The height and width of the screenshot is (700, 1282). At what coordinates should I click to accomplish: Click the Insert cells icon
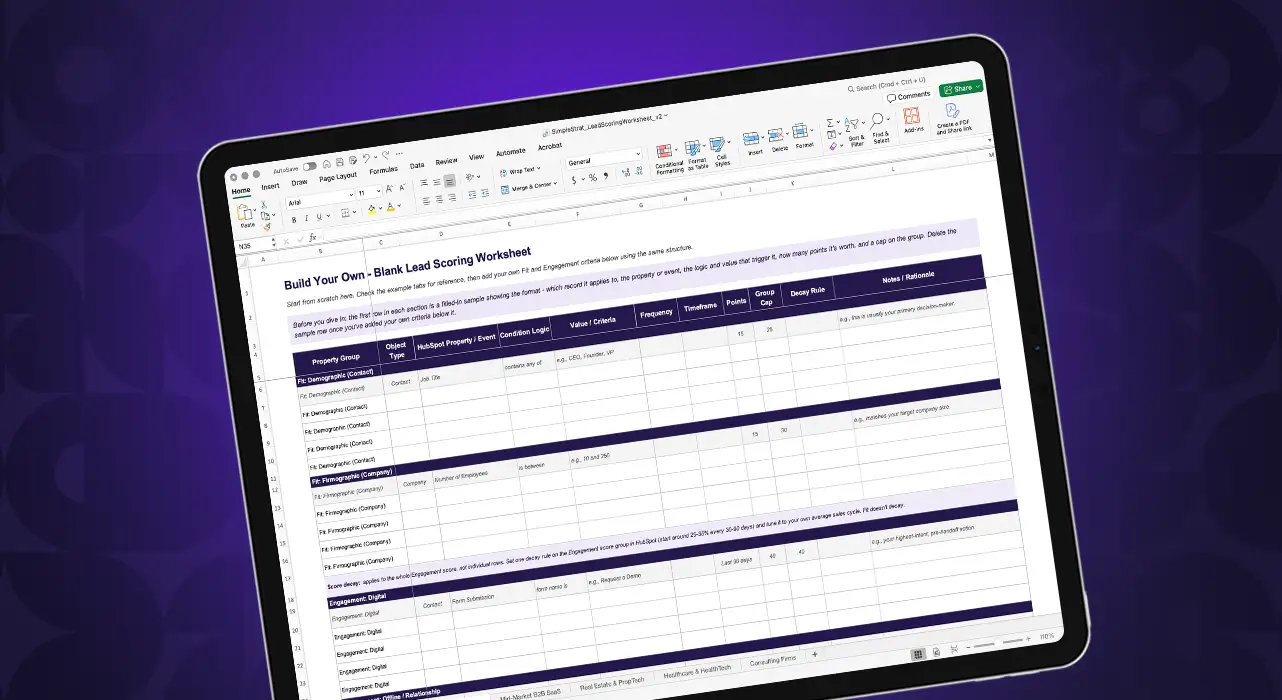point(751,138)
